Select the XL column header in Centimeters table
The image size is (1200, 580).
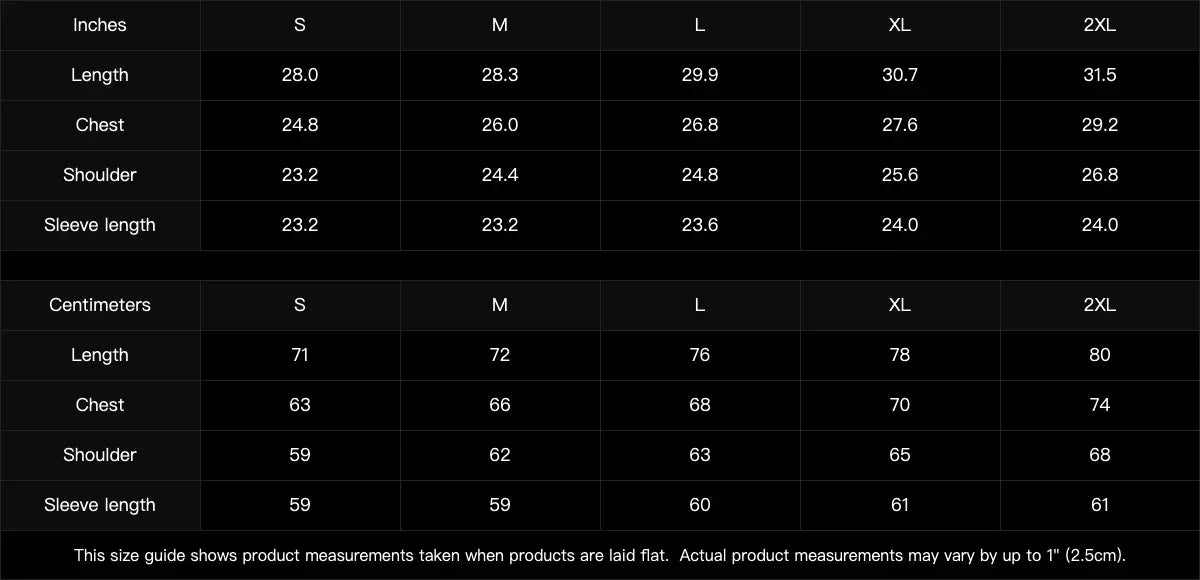[900, 305]
